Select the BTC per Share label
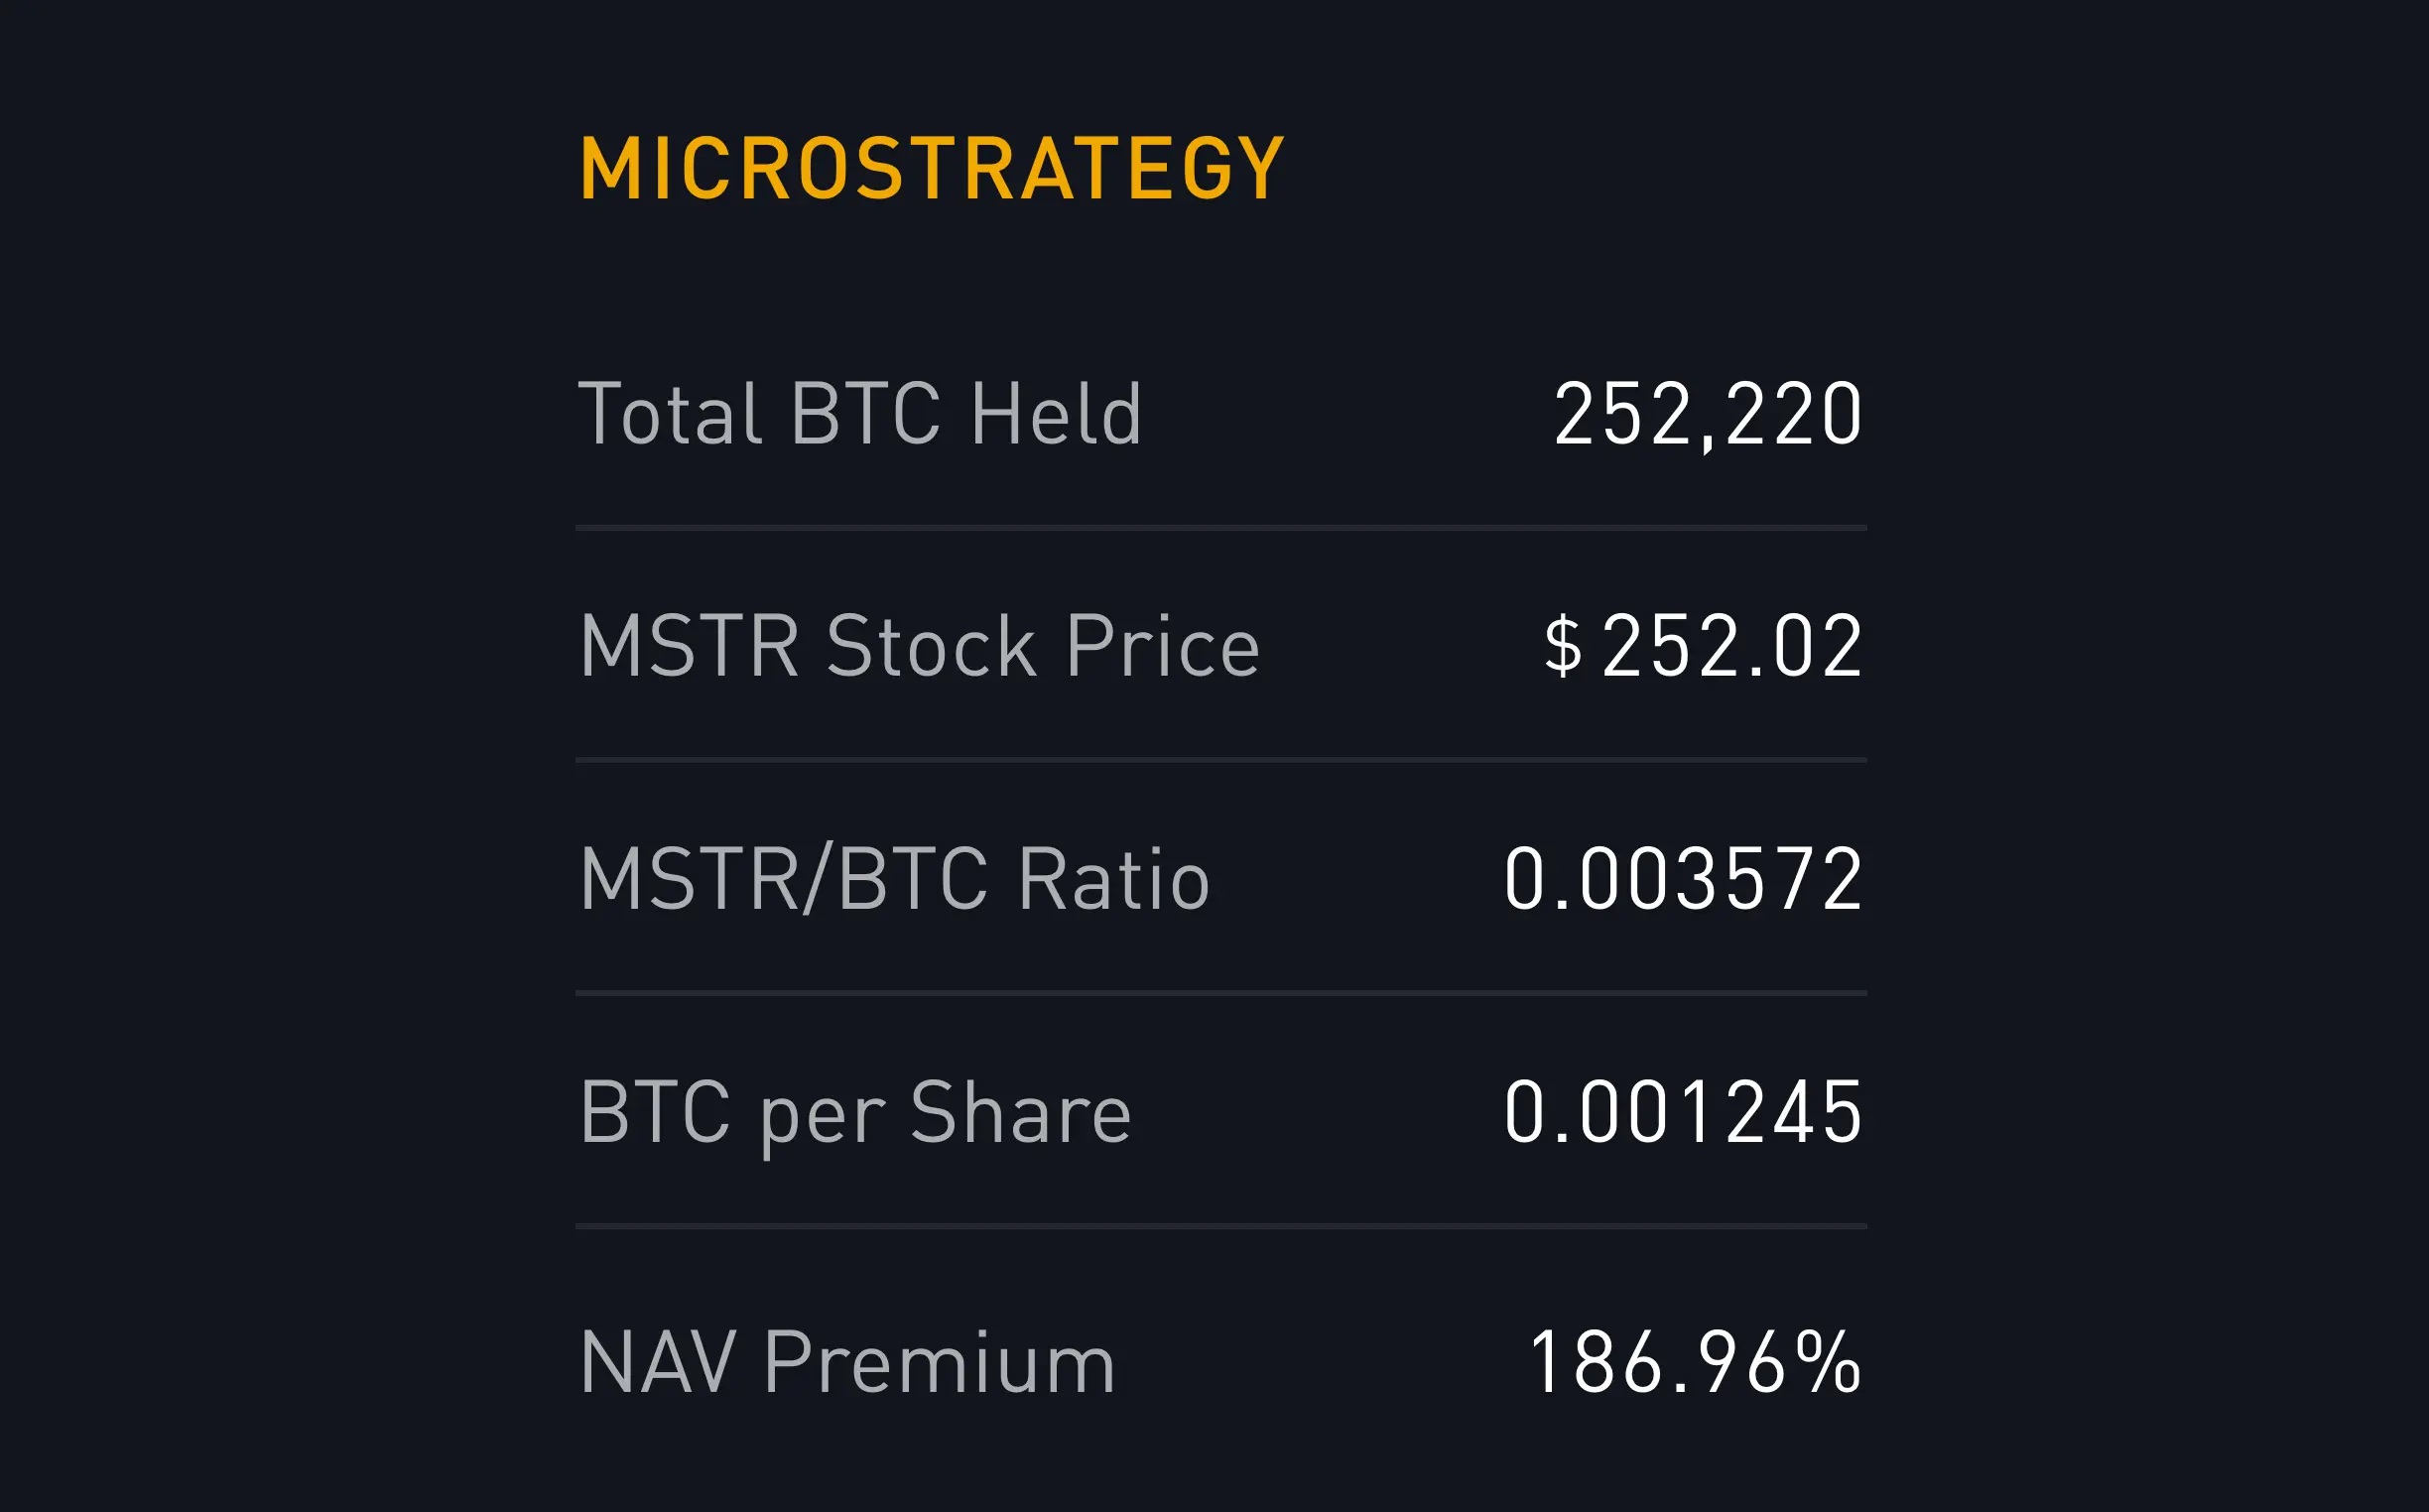This screenshot has height=1512, width=2429. [x=855, y=1116]
